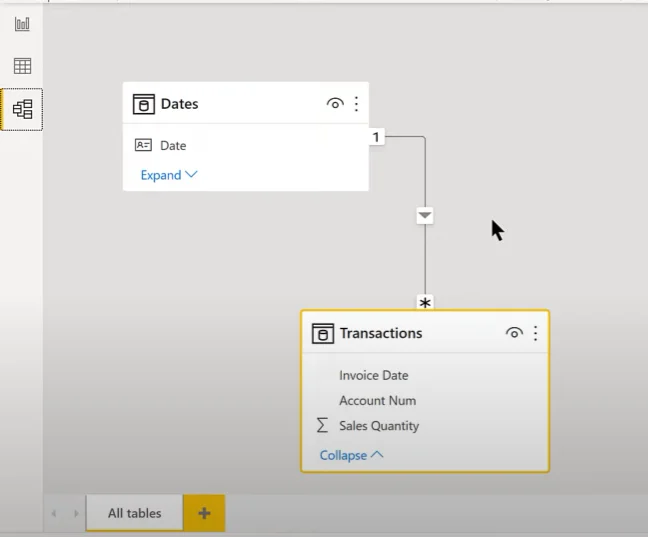Click the '1' cardinality marker
The width and height of the screenshot is (648, 537).
pyautogui.click(x=376, y=137)
